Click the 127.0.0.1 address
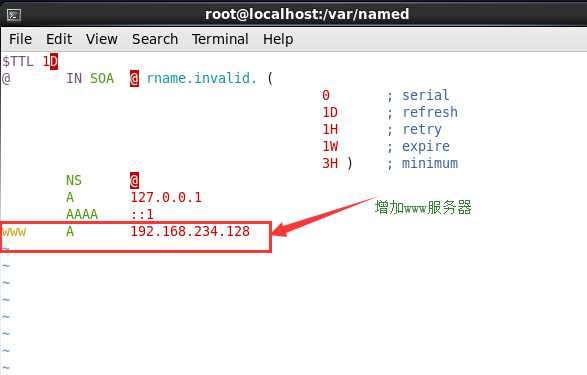The height and width of the screenshot is (375, 587). (166, 197)
